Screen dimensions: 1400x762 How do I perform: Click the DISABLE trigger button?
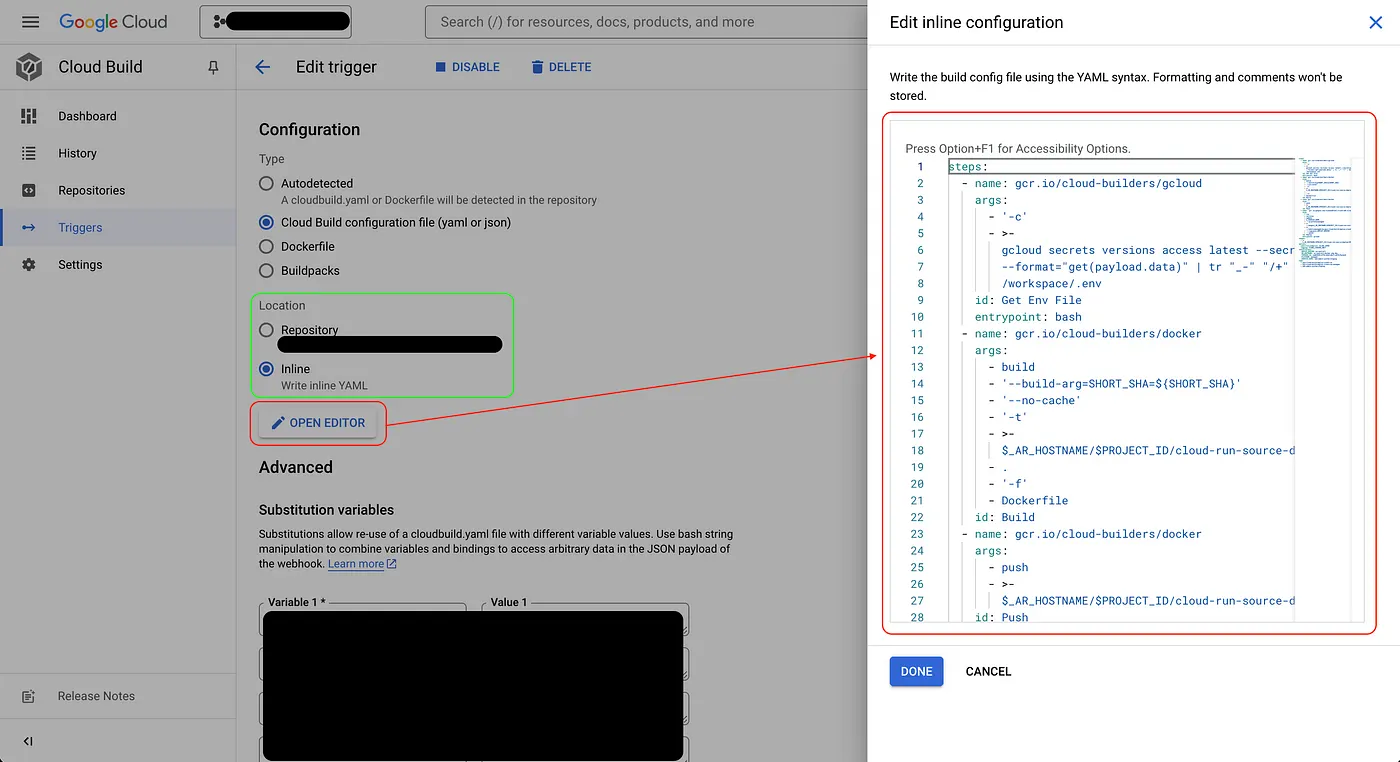point(467,67)
